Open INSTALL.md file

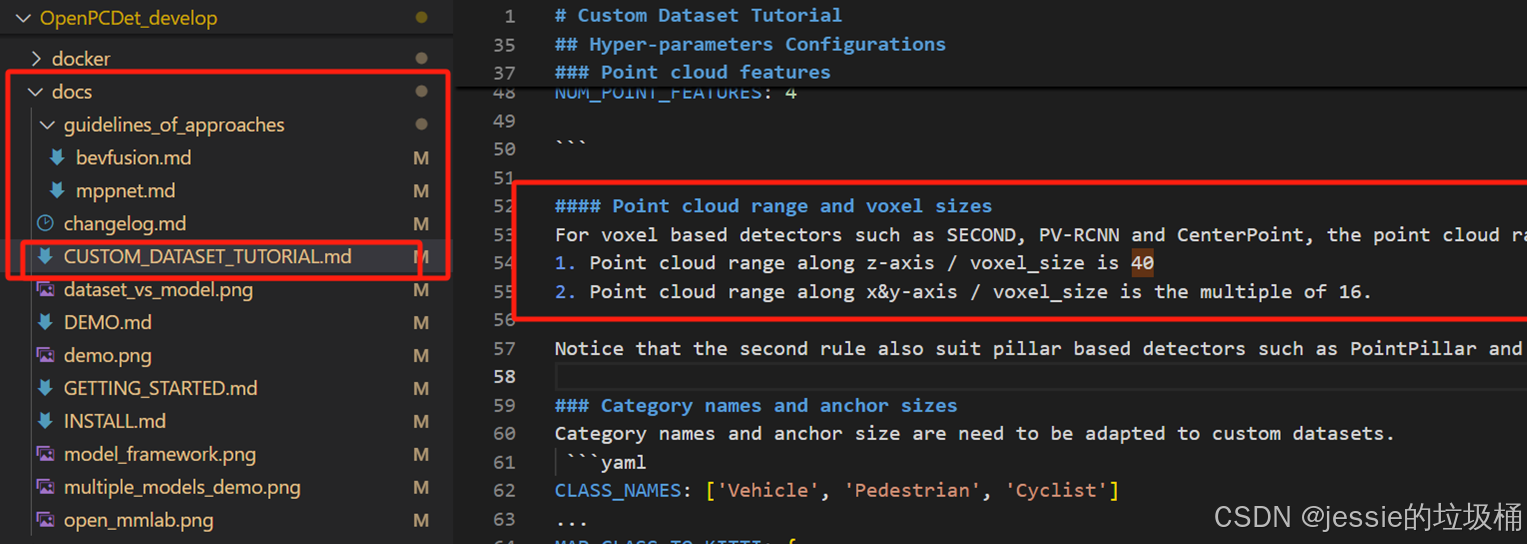[x=115, y=421]
